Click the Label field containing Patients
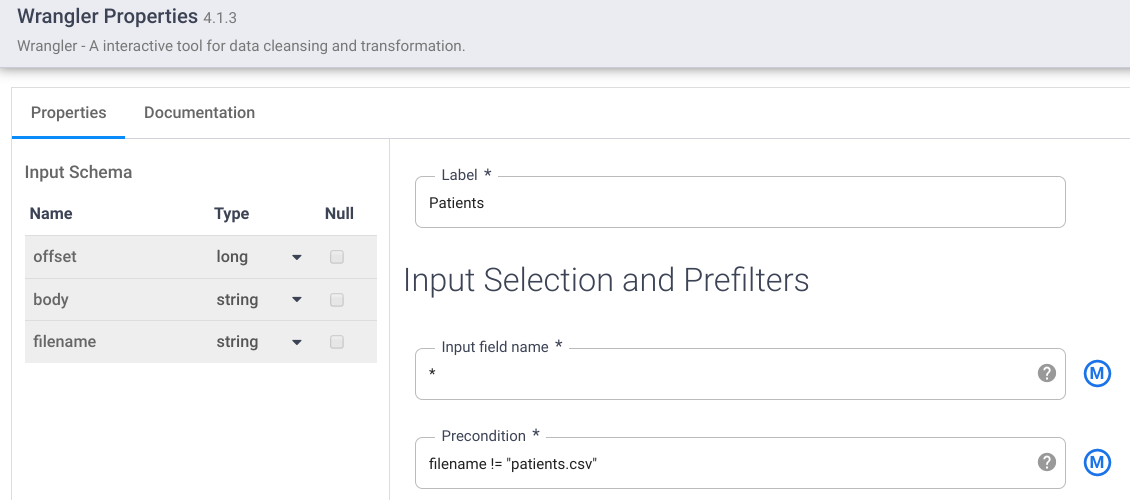 pos(739,203)
